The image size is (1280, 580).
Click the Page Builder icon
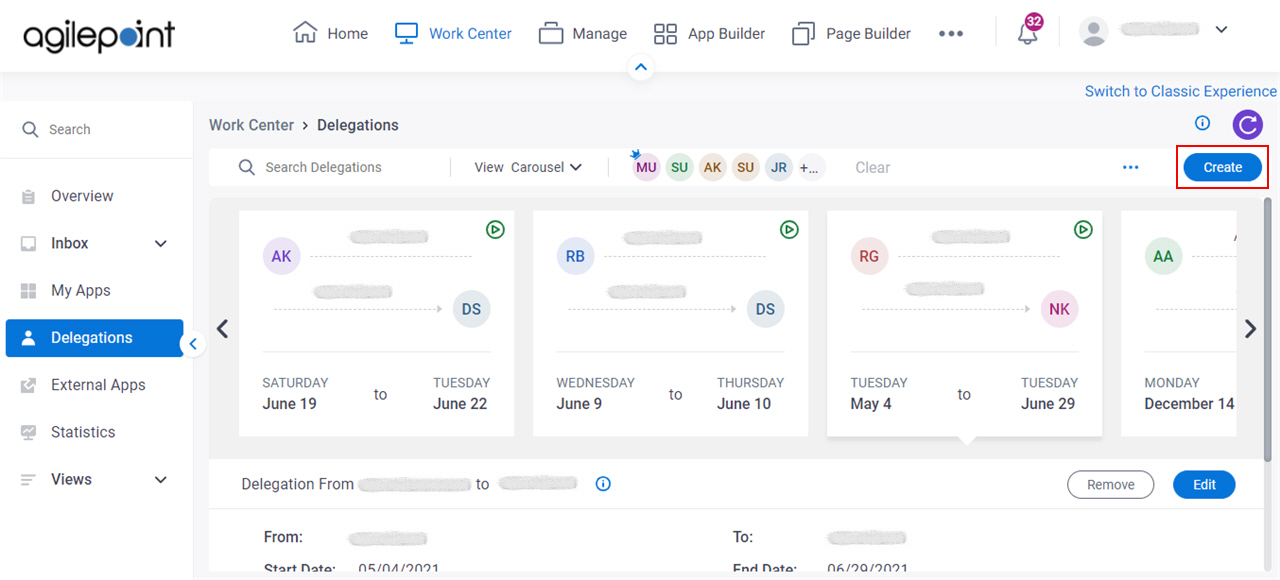[x=803, y=32]
